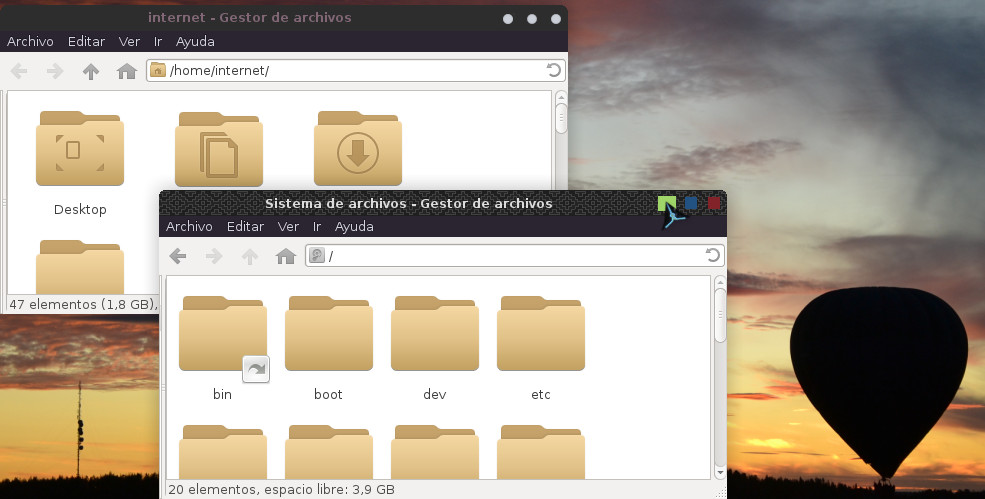This screenshot has height=499, width=985.
Task: Reload /home/internet/ location
Action: (553, 70)
